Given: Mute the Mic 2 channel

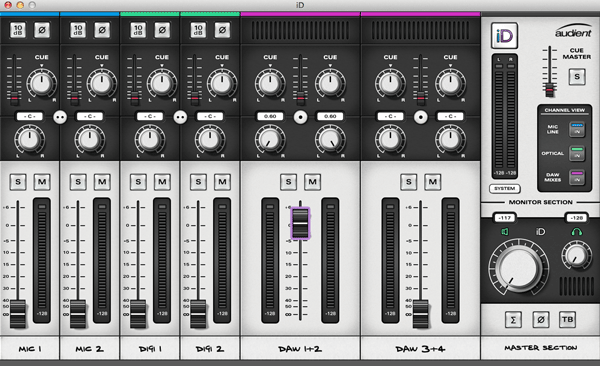Looking at the screenshot, I should (x=102, y=182).
